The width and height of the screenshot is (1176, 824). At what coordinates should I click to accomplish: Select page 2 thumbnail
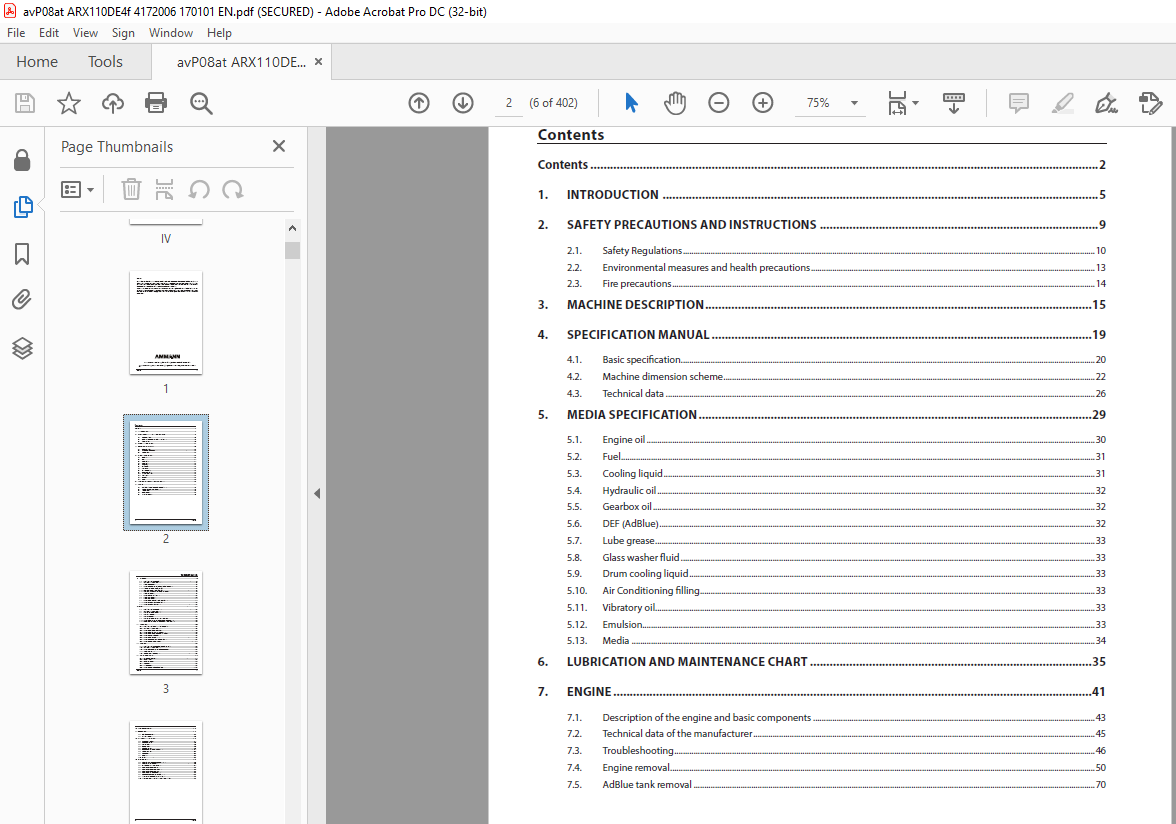coord(166,472)
